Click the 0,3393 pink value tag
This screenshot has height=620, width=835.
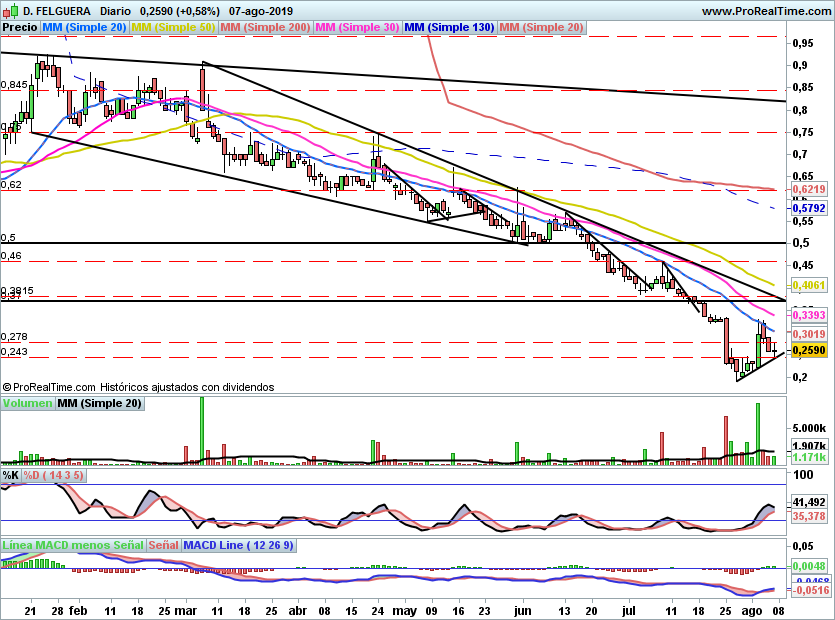(x=809, y=315)
